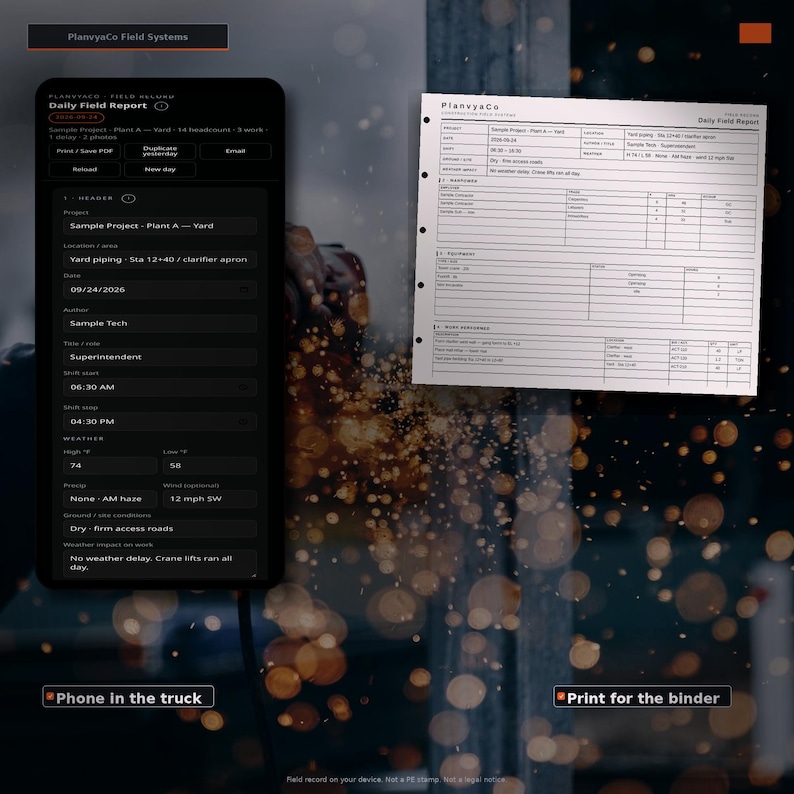Click the info icon next to 1 · Header
The width and height of the screenshot is (794, 794).
coord(129,198)
